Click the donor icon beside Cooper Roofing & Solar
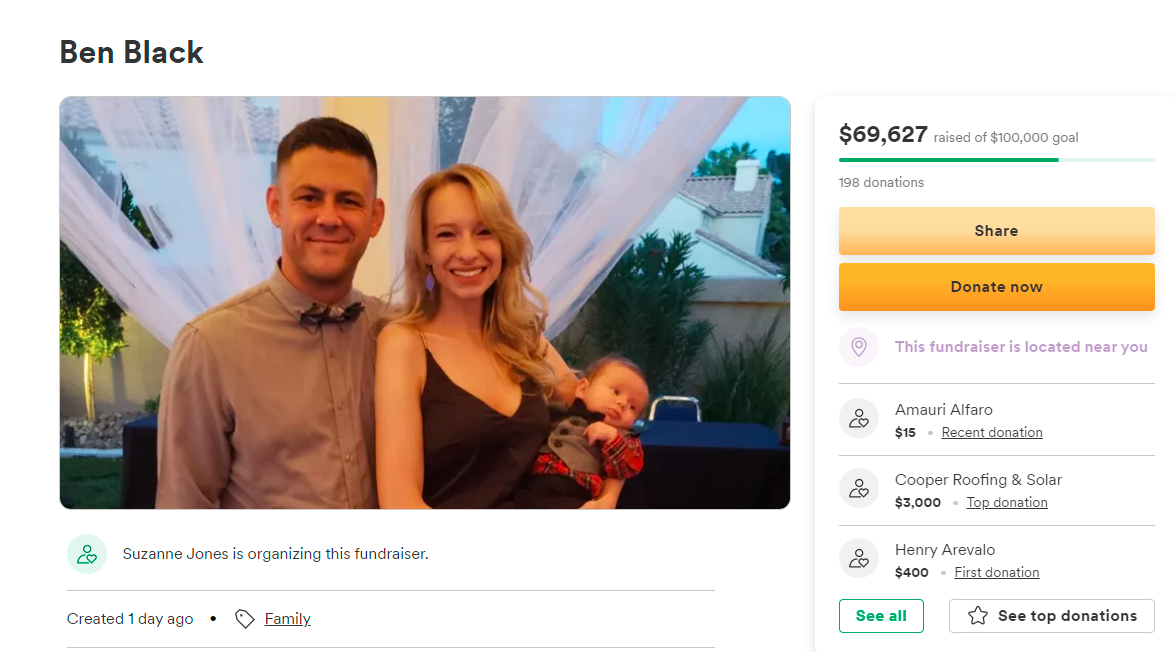 [859, 488]
